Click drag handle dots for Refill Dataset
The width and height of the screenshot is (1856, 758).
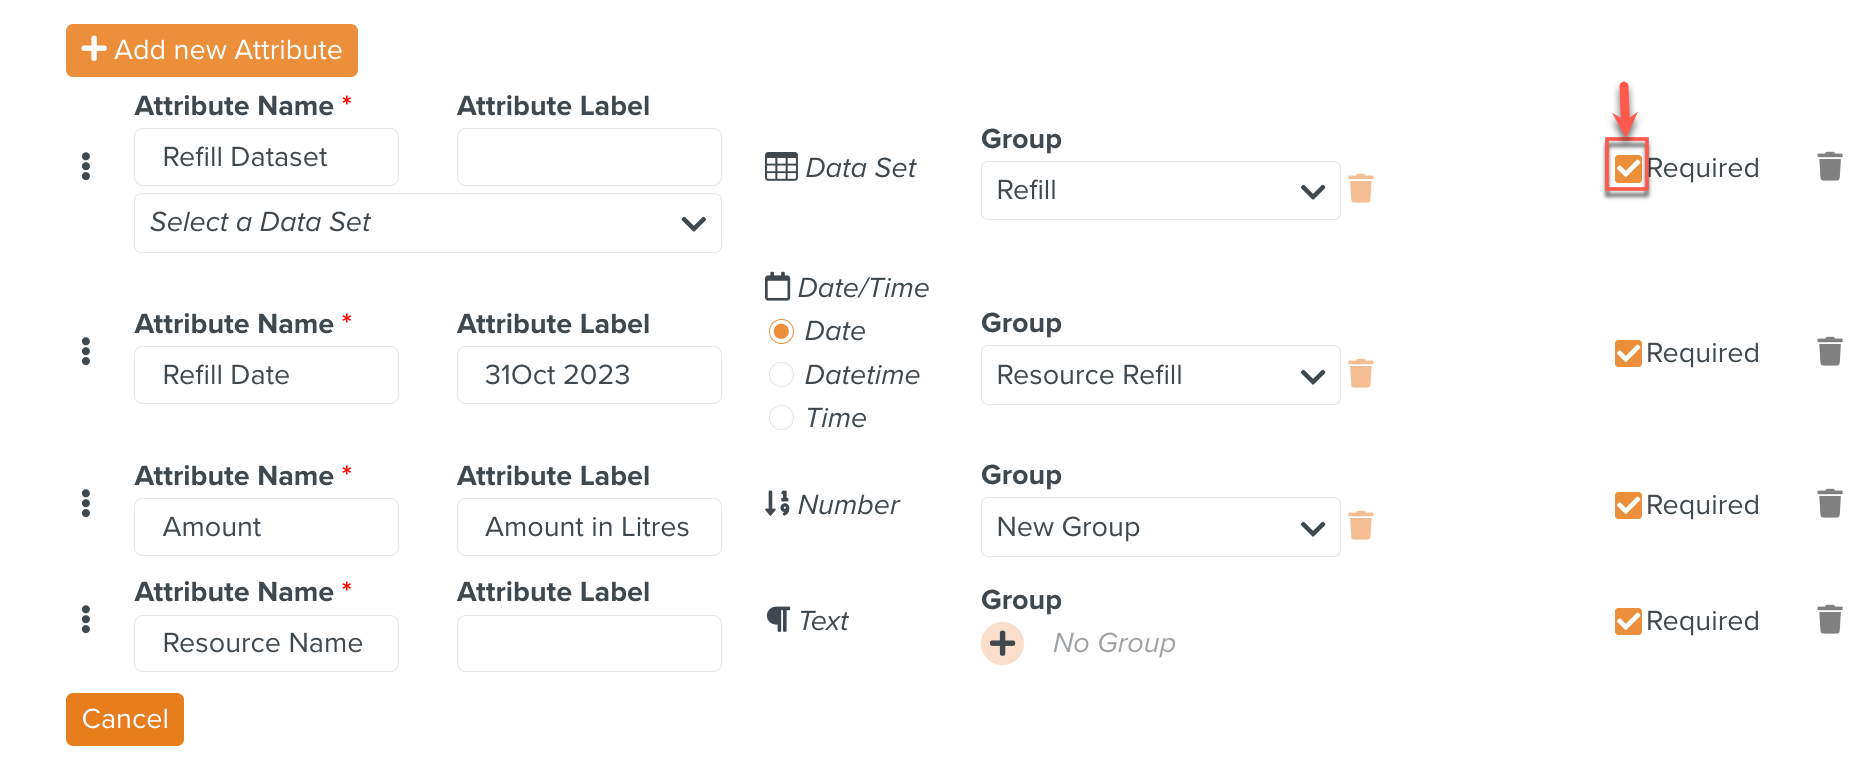tap(86, 166)
